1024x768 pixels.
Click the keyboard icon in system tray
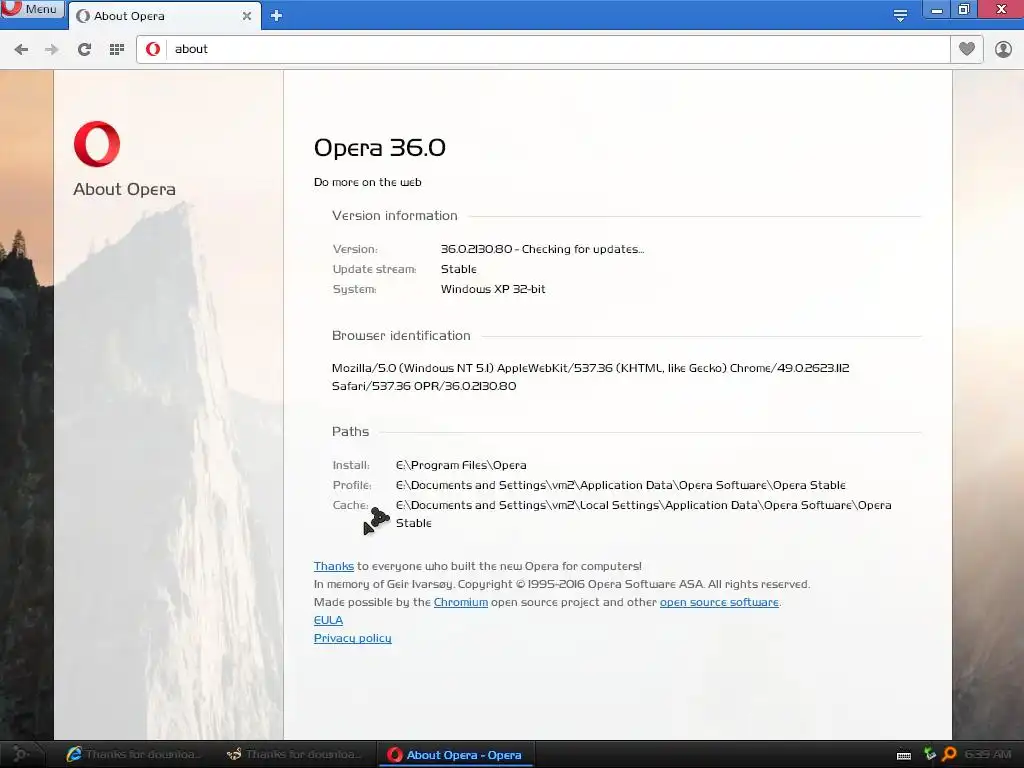tap(904, 756)
